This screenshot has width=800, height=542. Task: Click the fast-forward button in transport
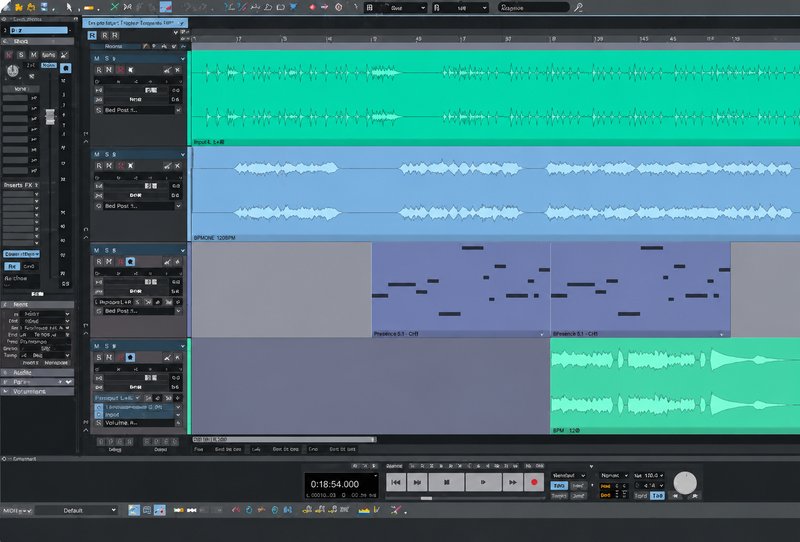(512, 482)
